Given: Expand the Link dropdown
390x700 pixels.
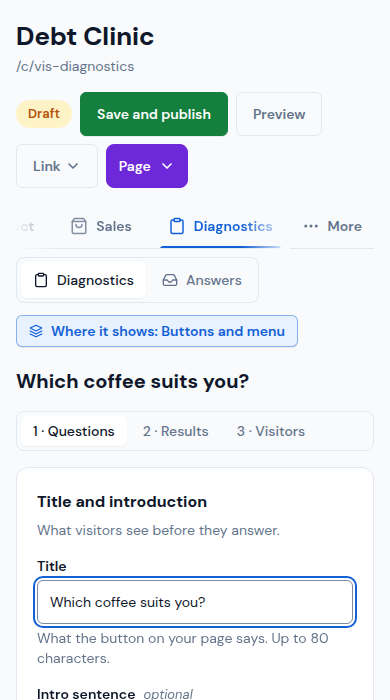Looking at the screenshot, I should tap(57, 166).
